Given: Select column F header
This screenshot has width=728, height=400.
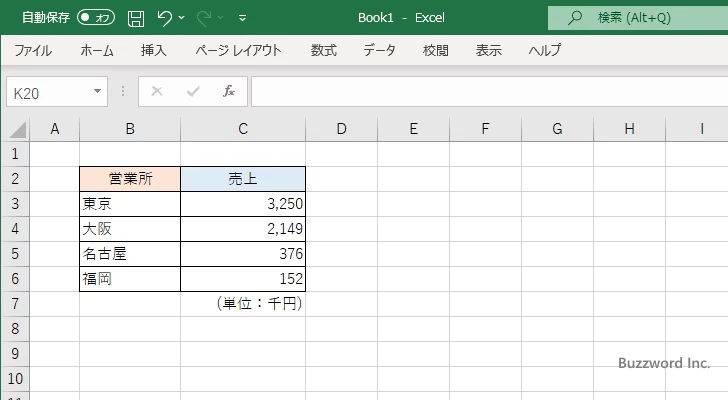Looking at the screenshot, I should click(485, 129).
